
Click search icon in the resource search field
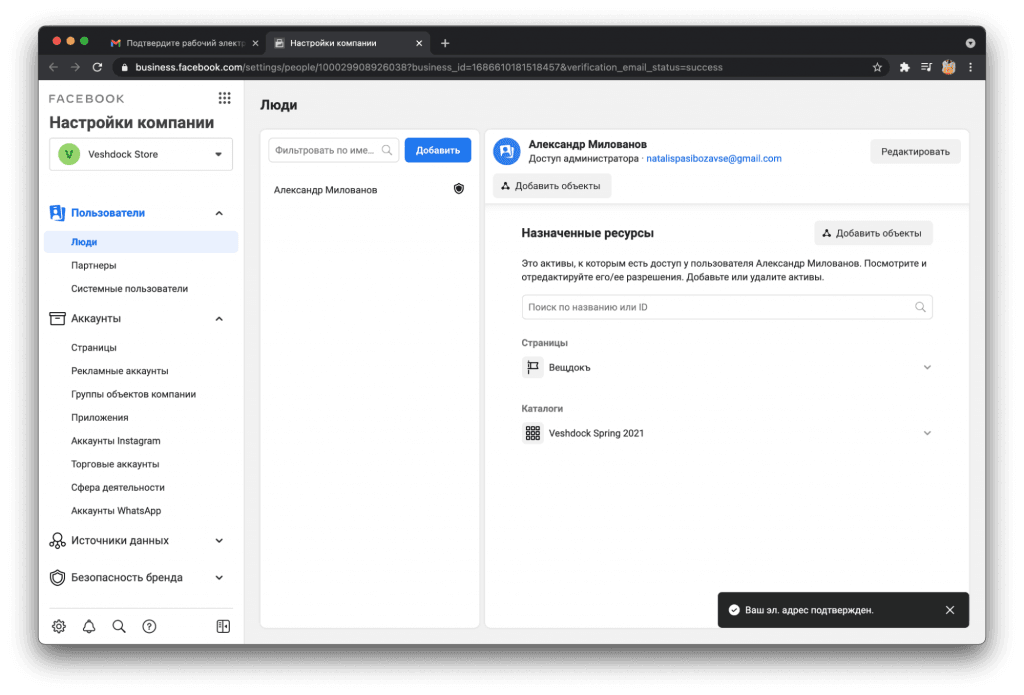point(920,307)
